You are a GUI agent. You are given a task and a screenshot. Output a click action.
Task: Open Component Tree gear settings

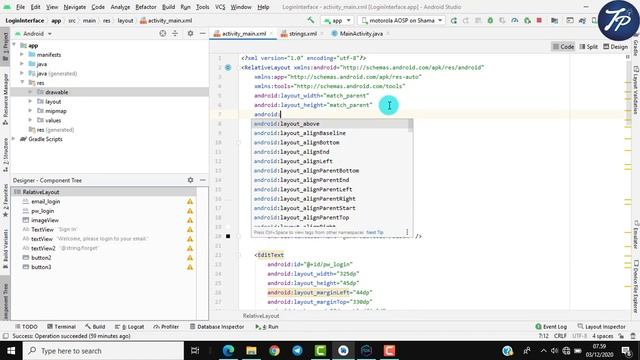pos(190,180)
